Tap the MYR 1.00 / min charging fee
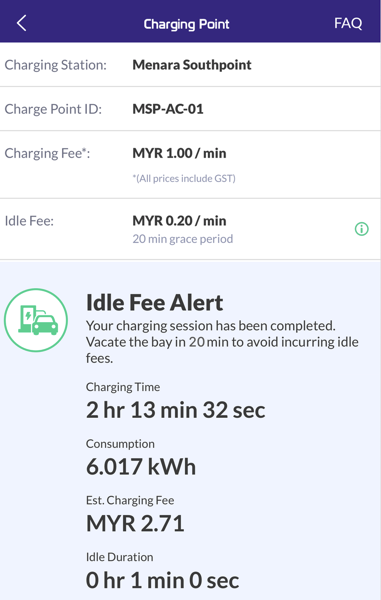The width and height of the screenshot is (381, 600). [x=179, y=153]
